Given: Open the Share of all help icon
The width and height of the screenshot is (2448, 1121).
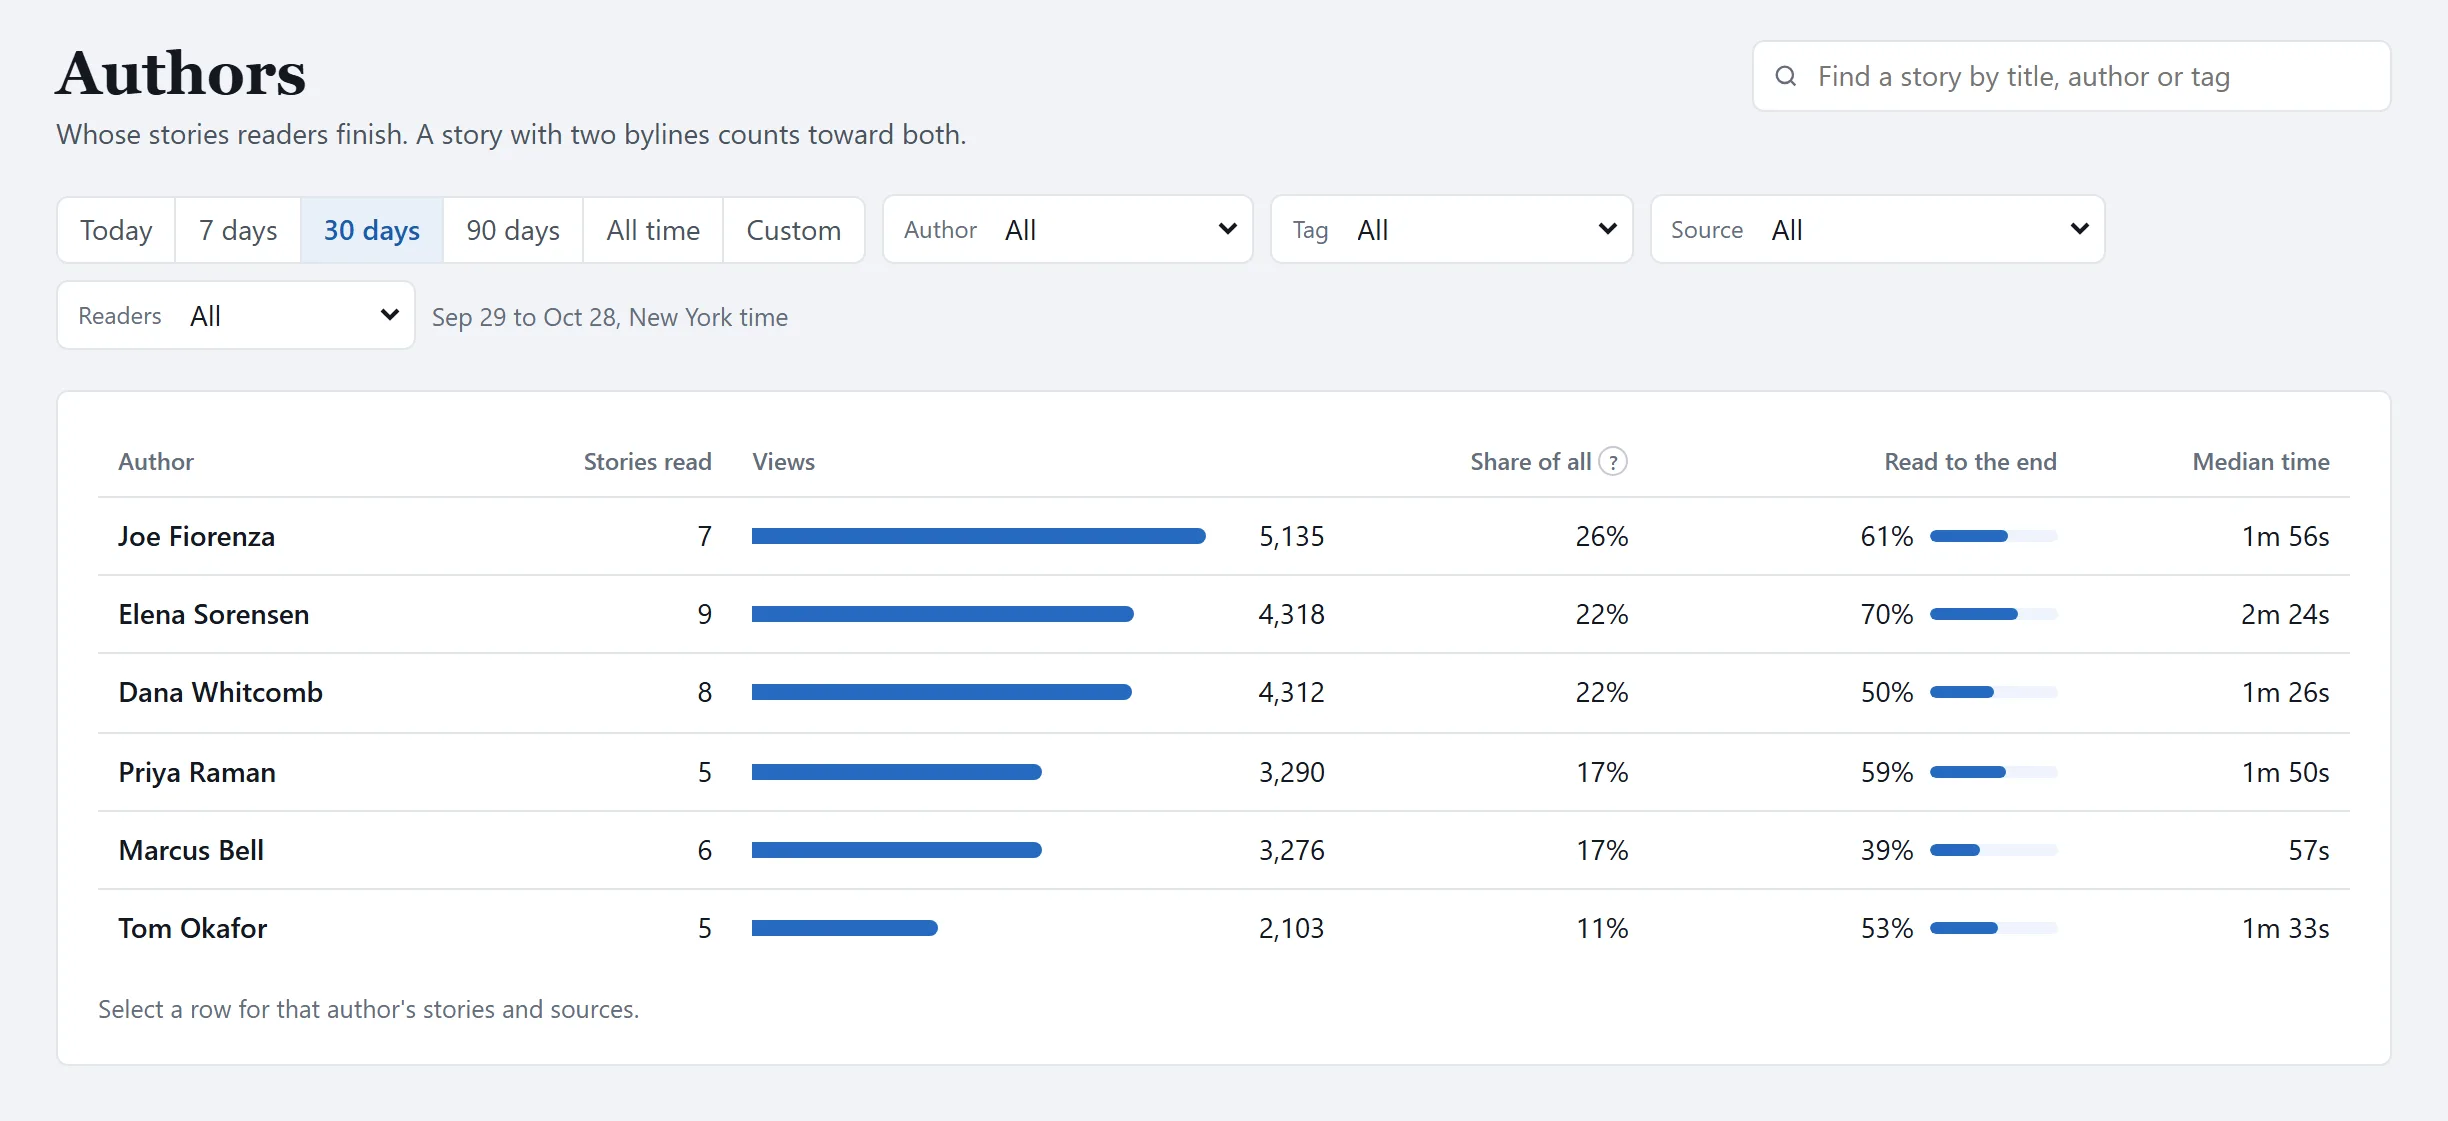Looking at the screenshot, I should point(1613,461).
